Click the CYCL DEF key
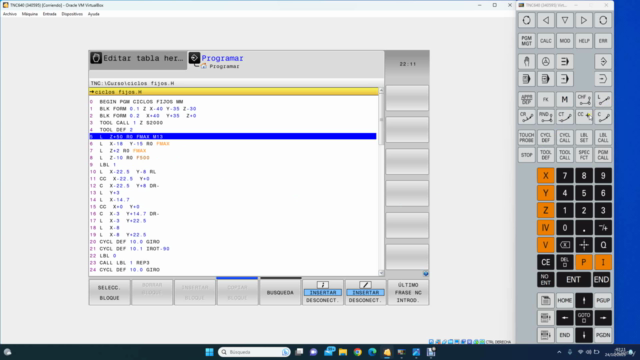 [x=546, y=138]
